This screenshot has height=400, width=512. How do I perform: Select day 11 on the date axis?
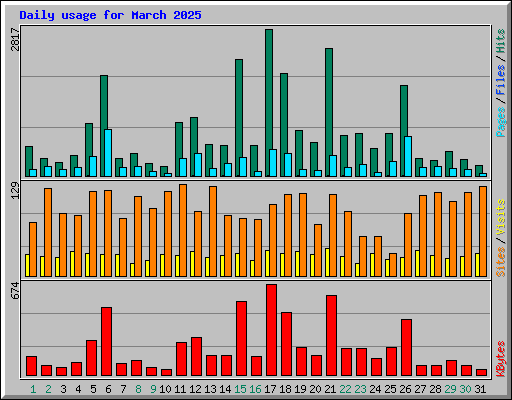tap(180, 389)
